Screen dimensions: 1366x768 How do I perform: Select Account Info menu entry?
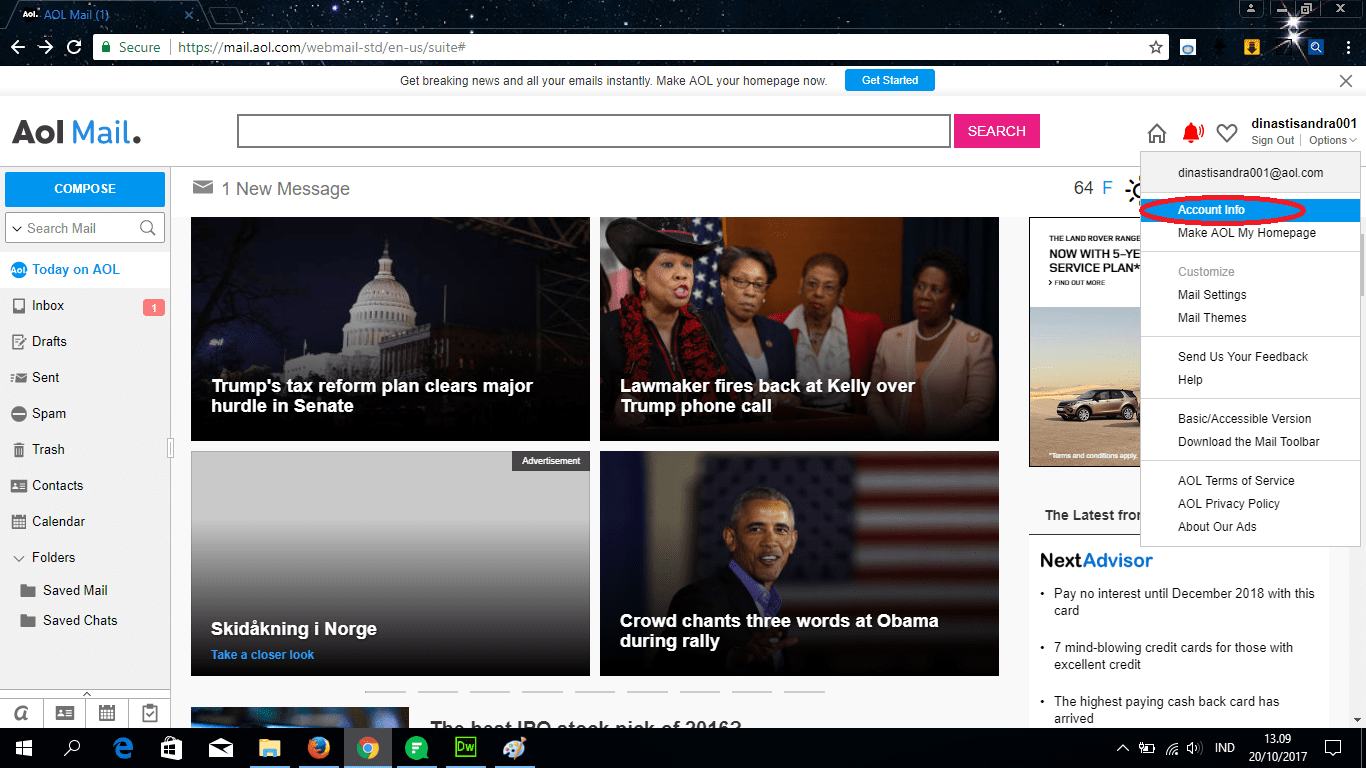pos(1250,210)
